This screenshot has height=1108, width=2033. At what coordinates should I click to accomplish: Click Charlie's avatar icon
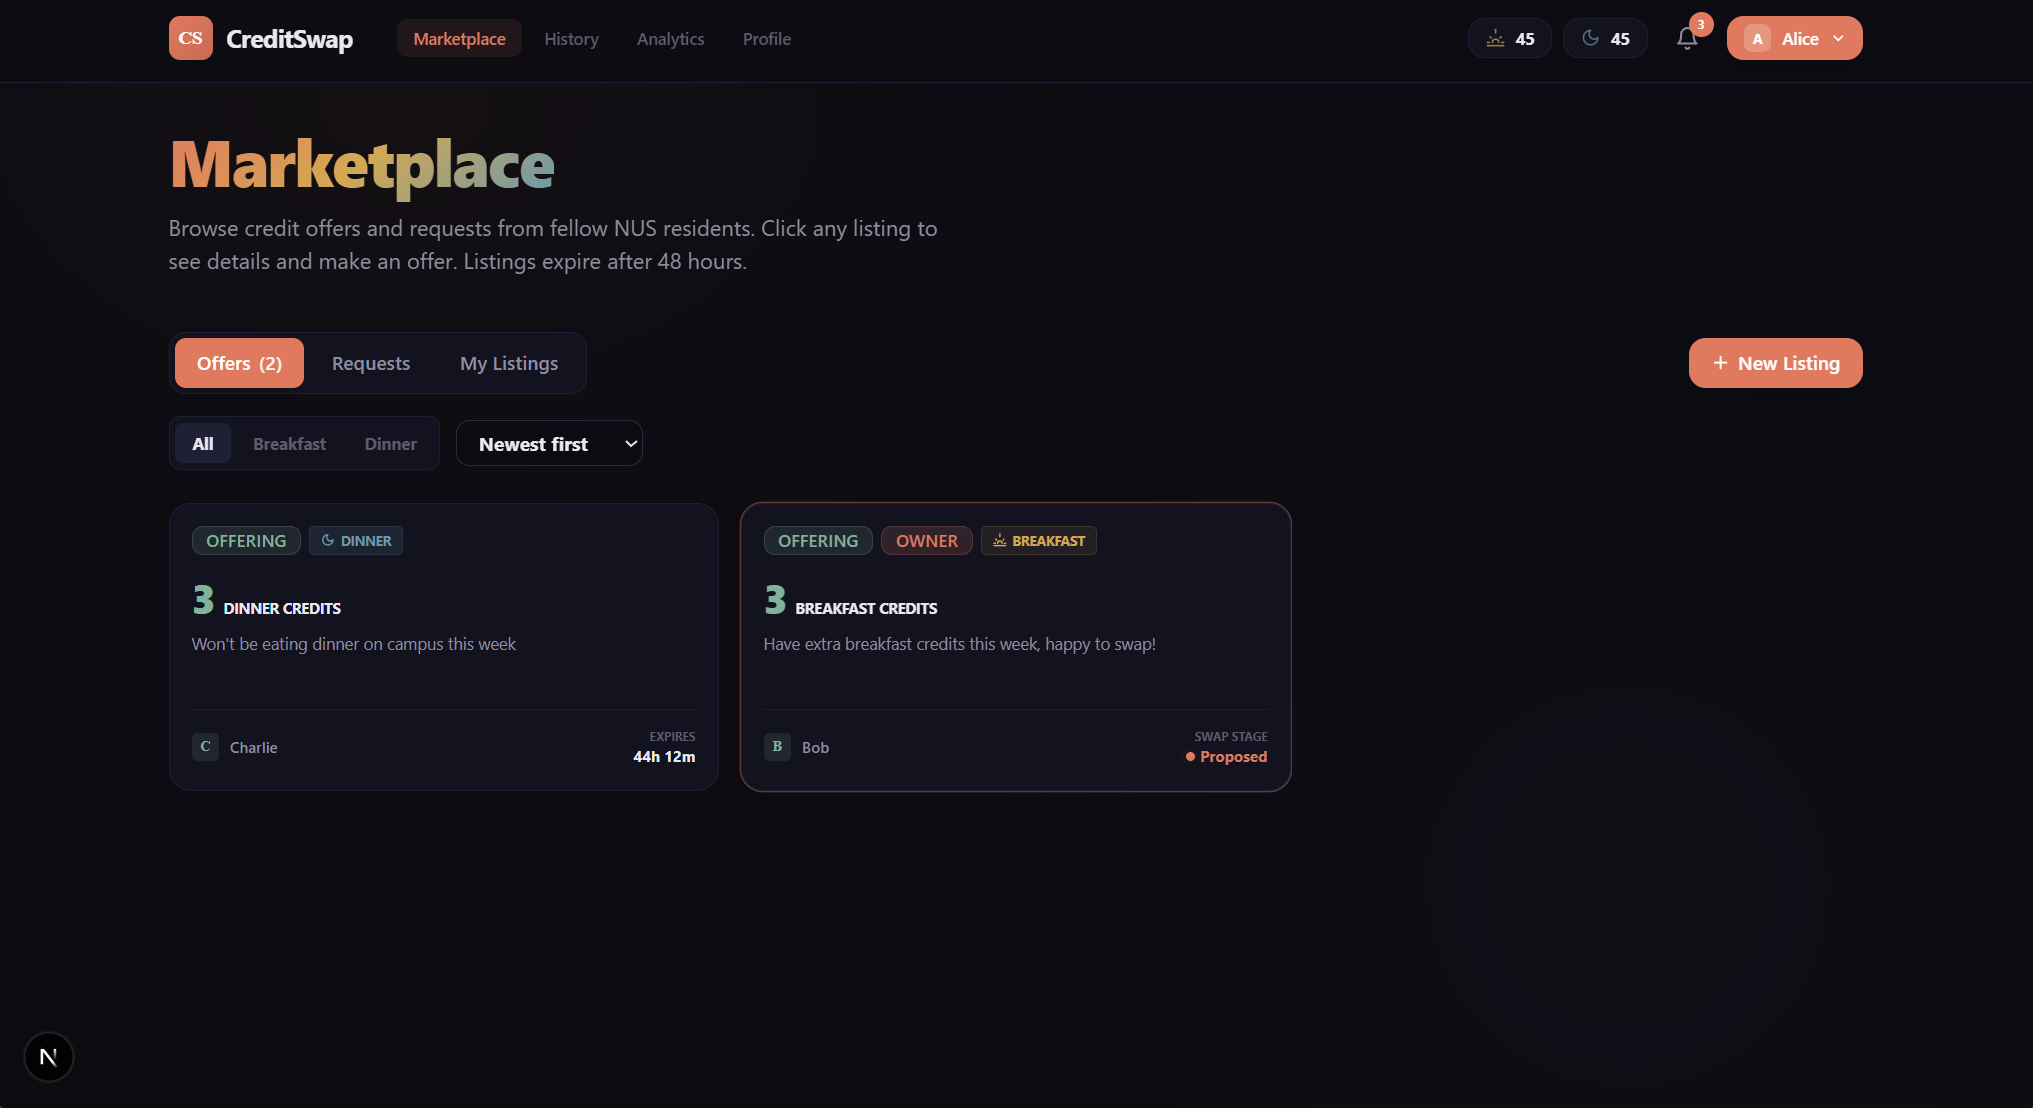pyautogui.click(x=205, y=747)
